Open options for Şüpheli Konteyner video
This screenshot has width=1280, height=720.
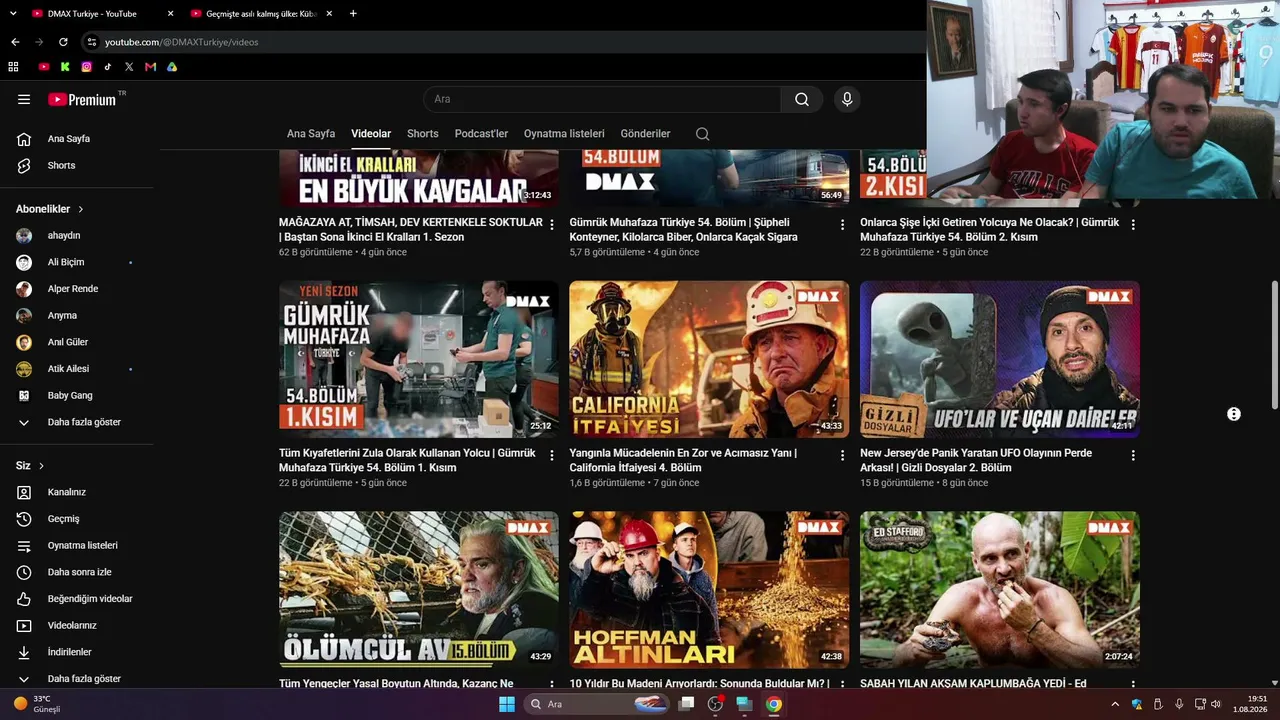[842, 225]
